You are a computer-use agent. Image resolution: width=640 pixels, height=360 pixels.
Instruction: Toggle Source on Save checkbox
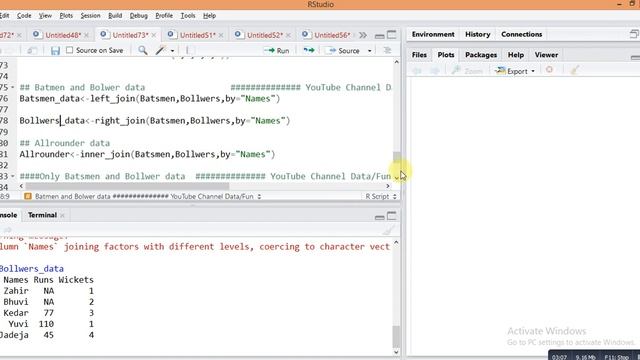coord(69,50)
